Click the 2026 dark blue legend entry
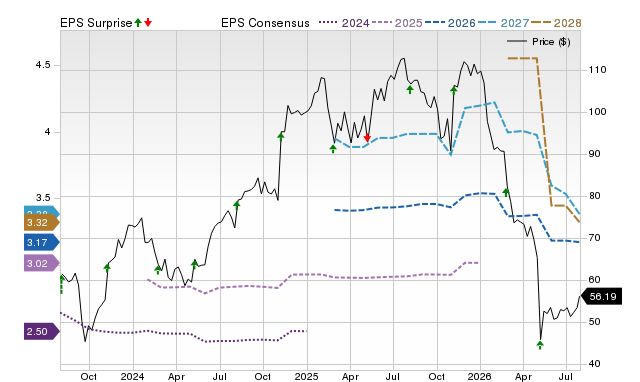 (x=450, y=23)
